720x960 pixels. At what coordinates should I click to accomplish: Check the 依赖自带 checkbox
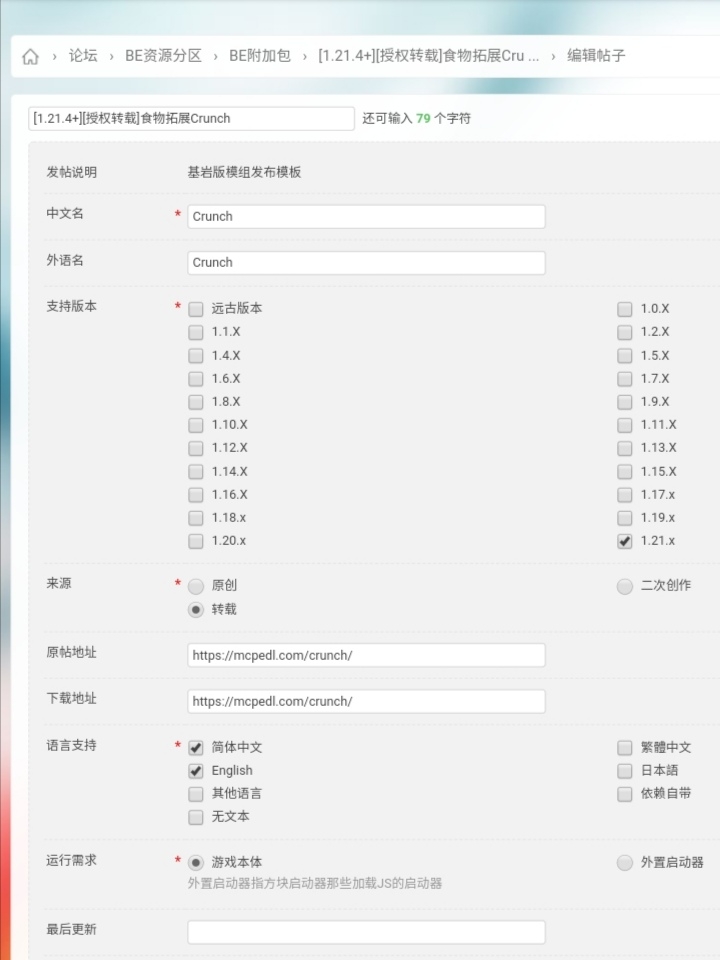[x=624, y=794]
